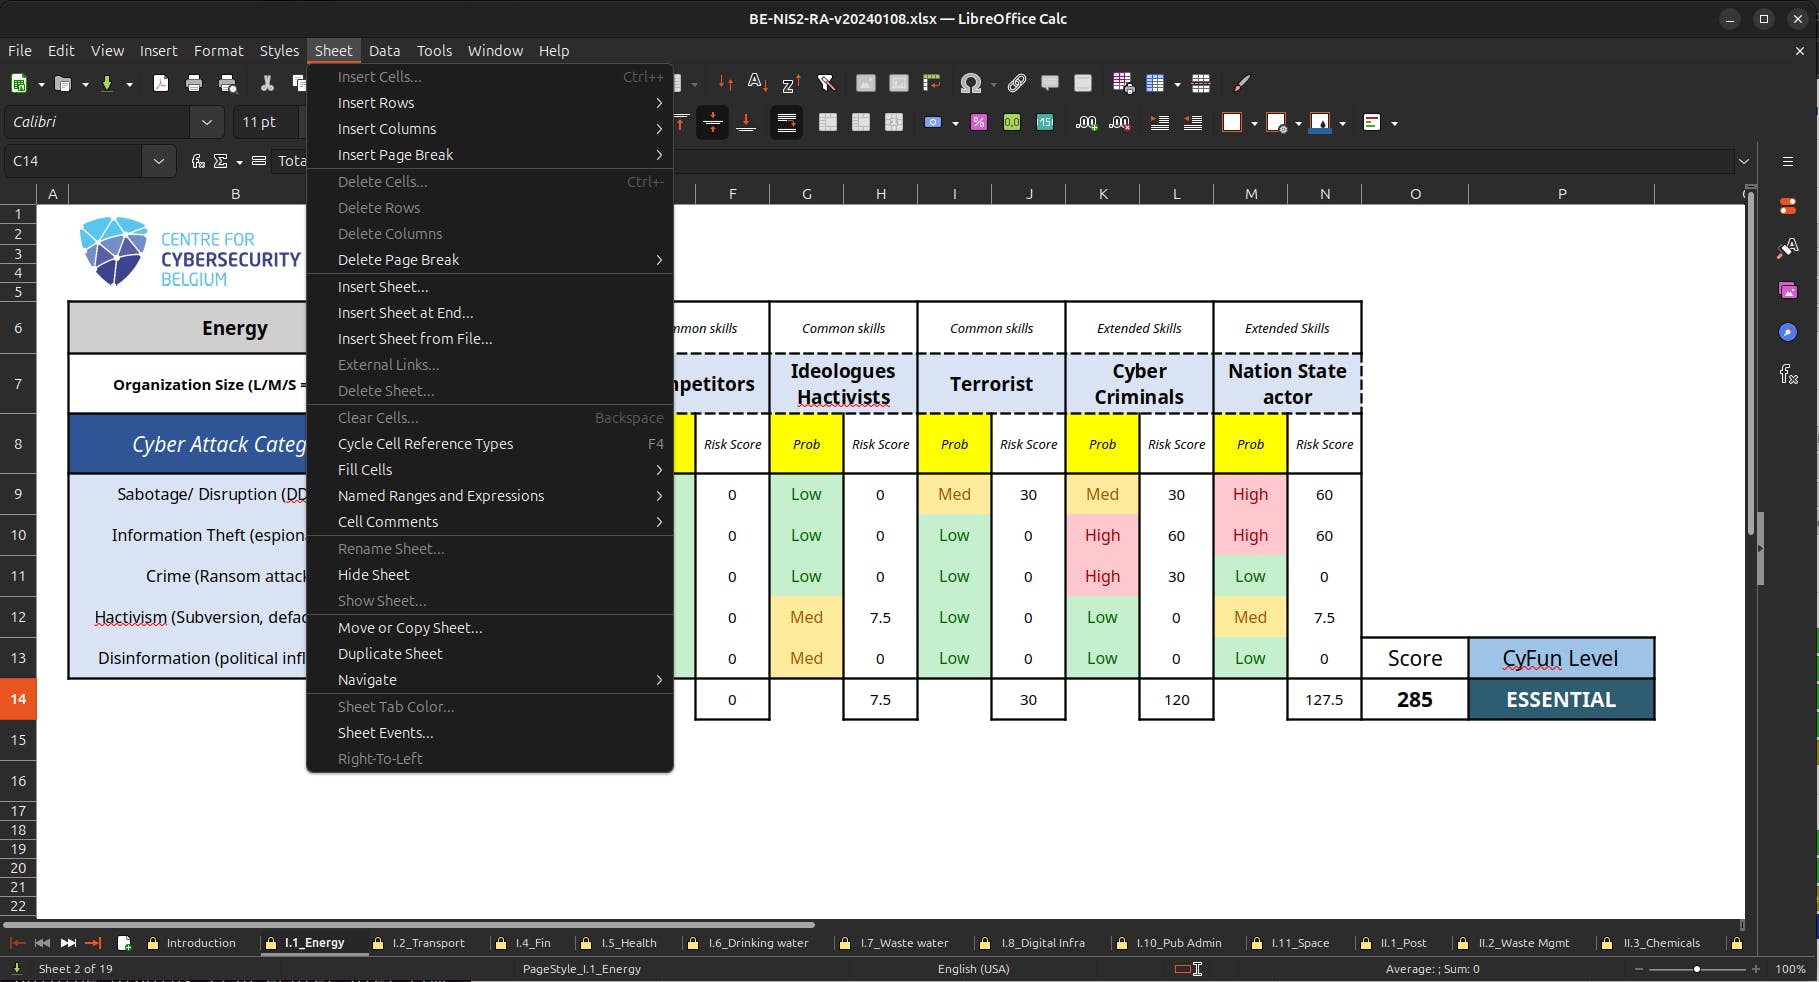Image resolution: width=1819 pixels, height=982 pixels.
Task: Toggle Center Vertically alignment button
Action: point(712,122)
